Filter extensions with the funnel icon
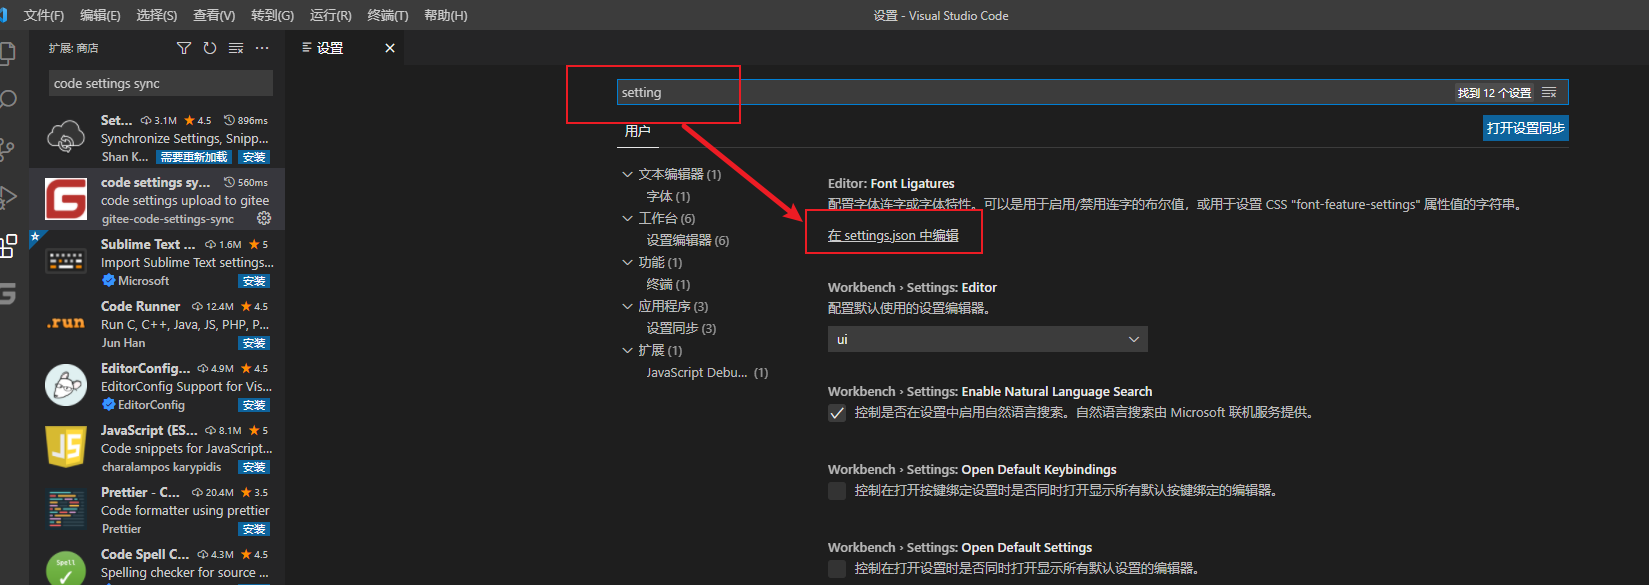The width and height of the screenshot is (1649, 585). coord(184,48)
